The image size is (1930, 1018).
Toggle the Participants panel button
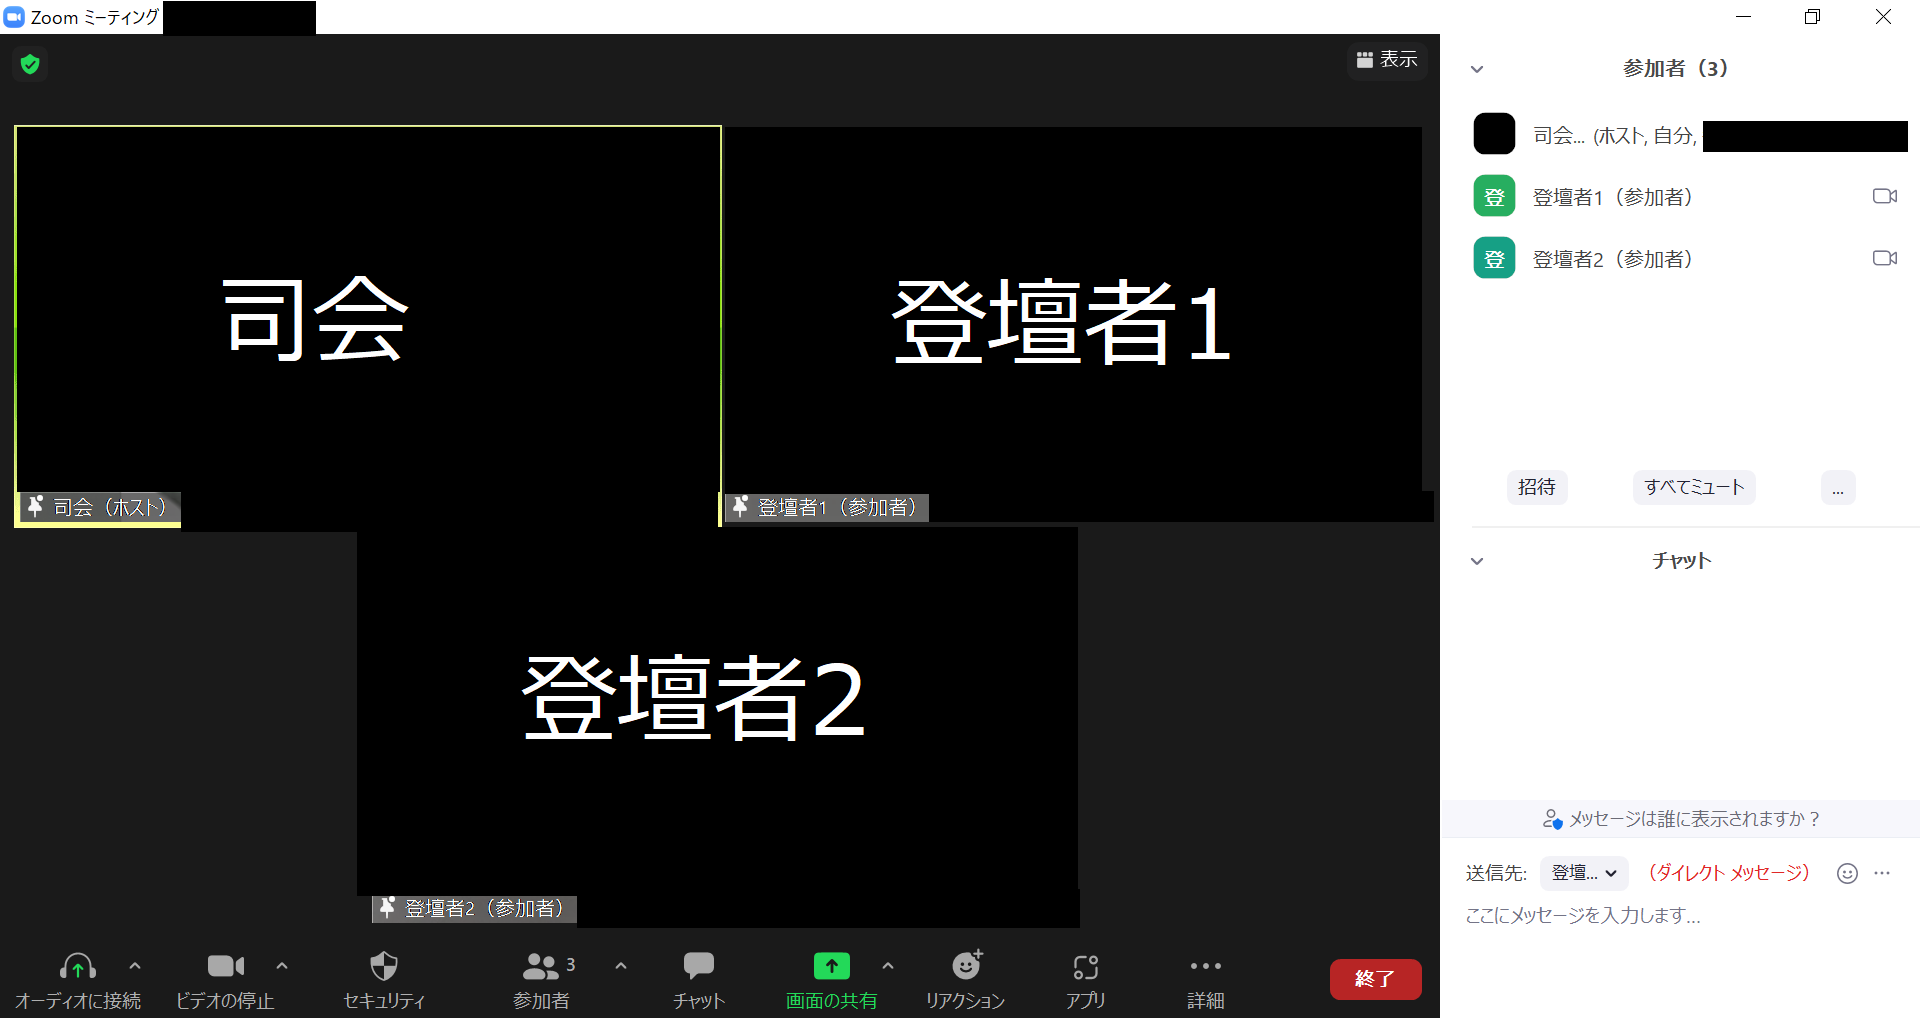point(541,967)
